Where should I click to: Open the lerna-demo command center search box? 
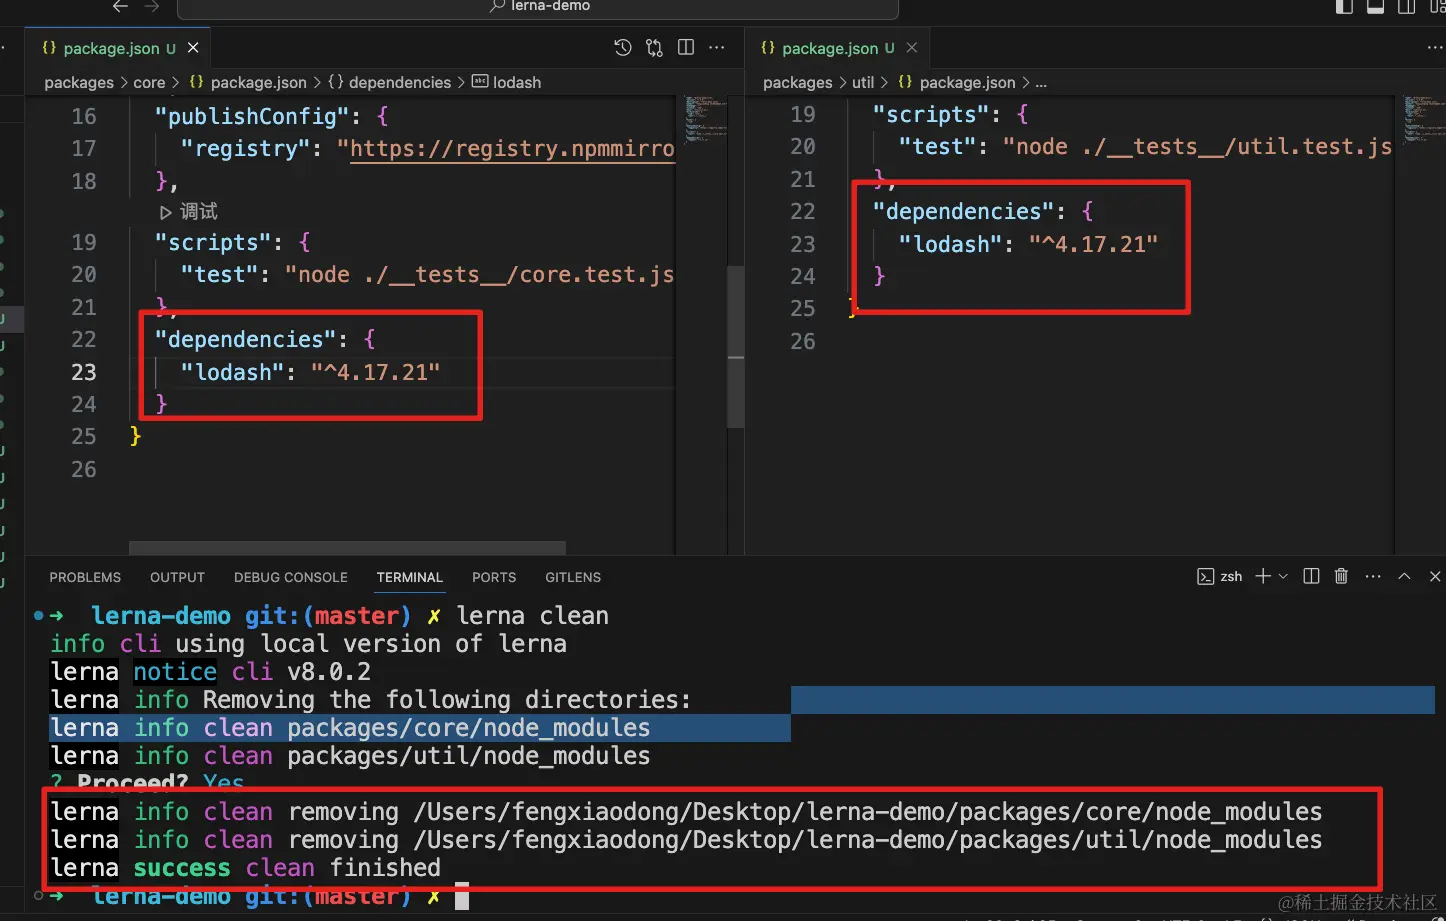click(538, 8)
